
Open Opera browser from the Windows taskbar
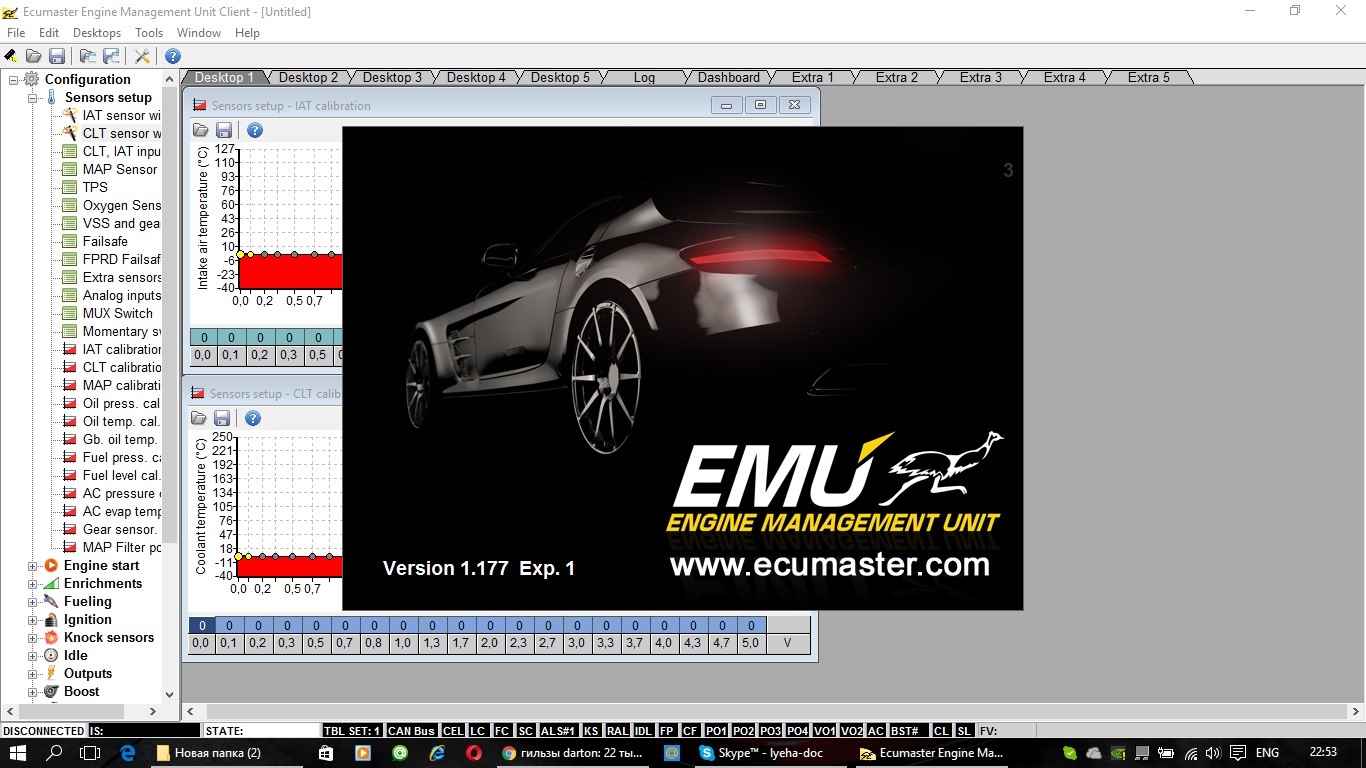tap(475, 753)
